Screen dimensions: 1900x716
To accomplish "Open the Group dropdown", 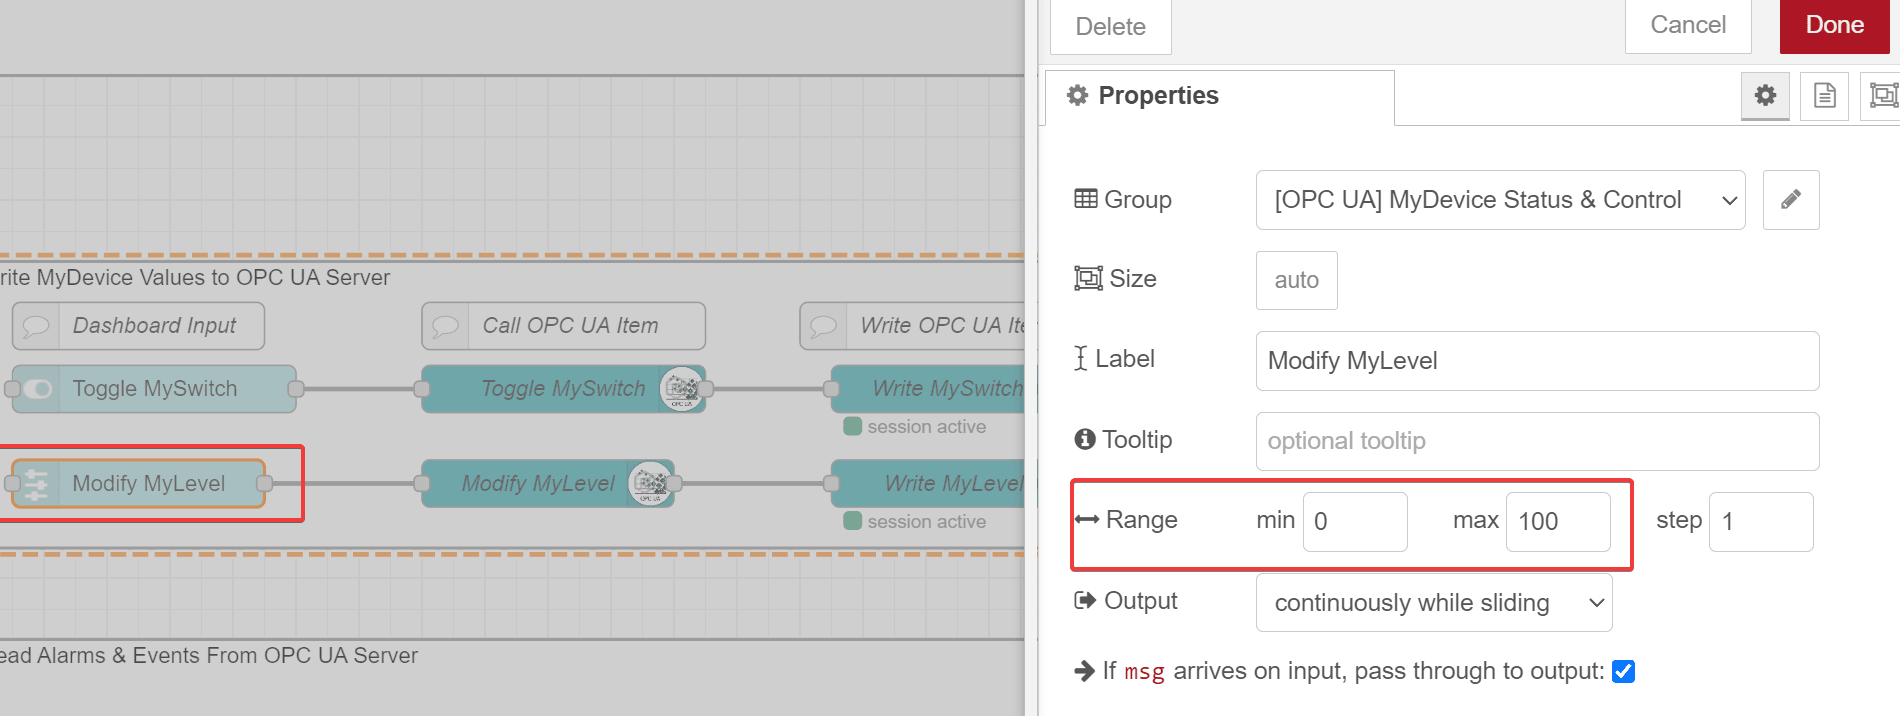I will (1500, 200).
